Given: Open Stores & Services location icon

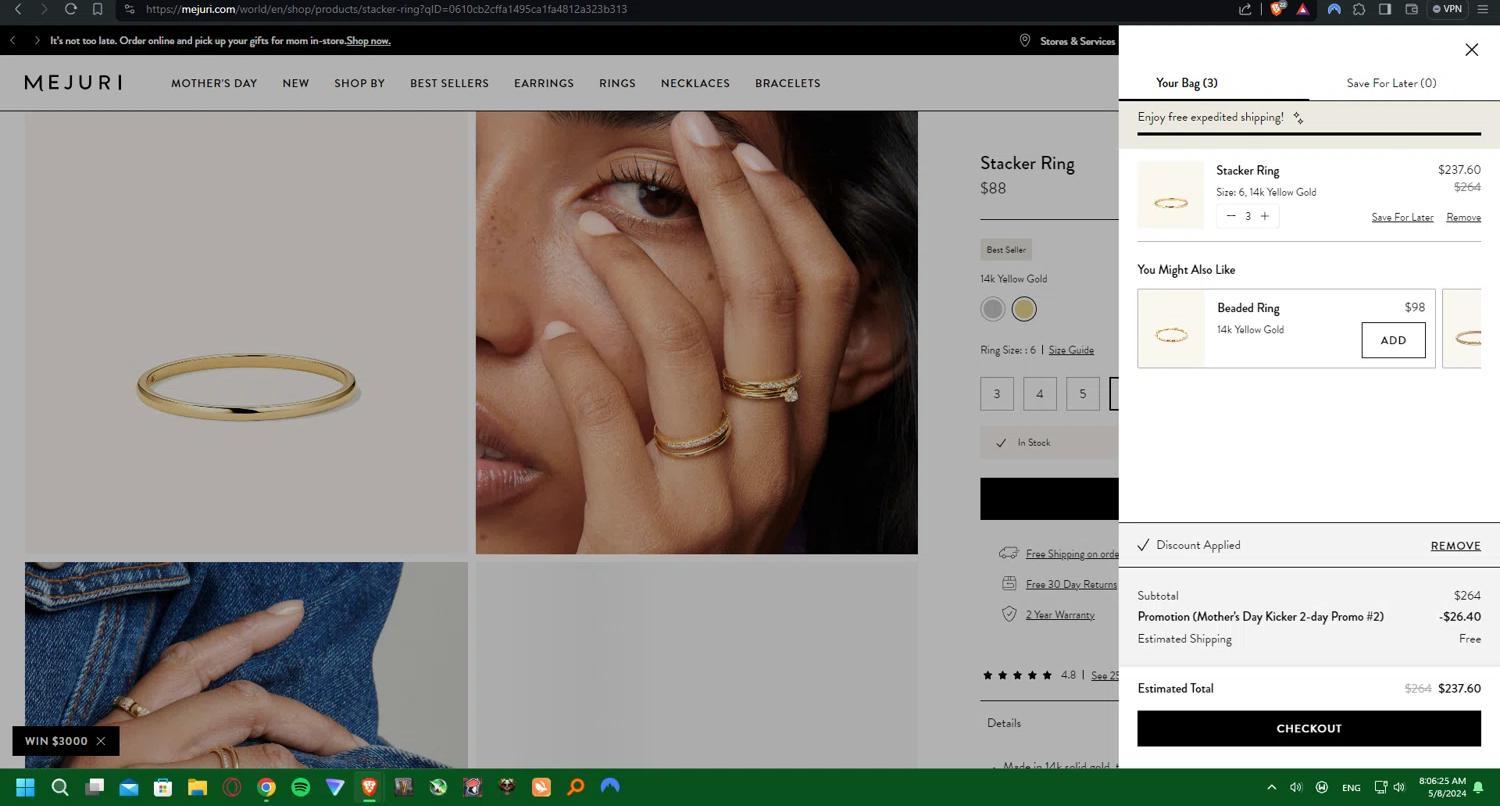Looking at the screenshot, I should [1025, 41].
